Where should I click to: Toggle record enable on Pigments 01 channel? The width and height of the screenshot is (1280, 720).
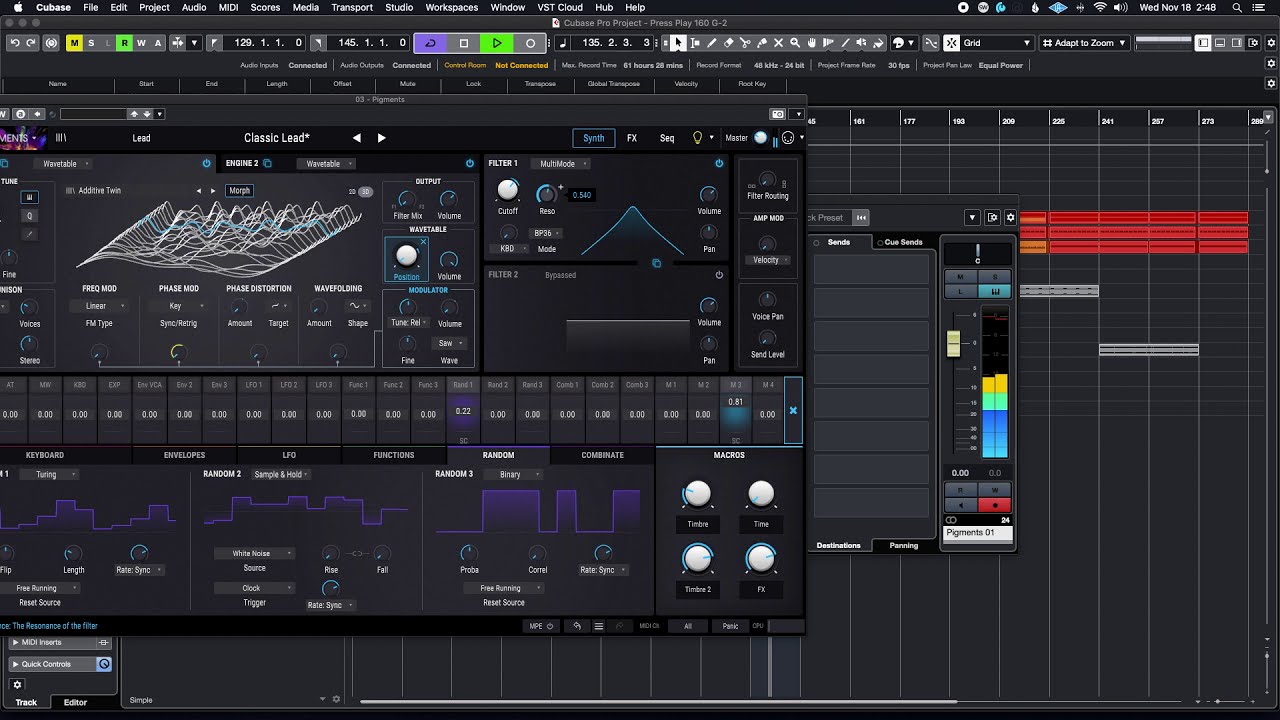tap(994, 505)
